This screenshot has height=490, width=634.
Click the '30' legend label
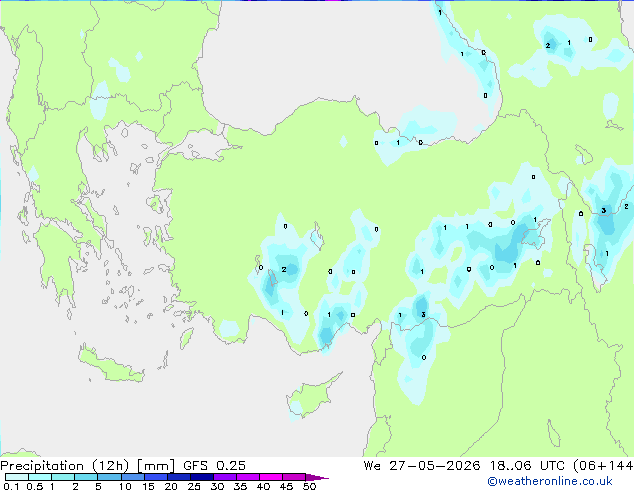217,486
